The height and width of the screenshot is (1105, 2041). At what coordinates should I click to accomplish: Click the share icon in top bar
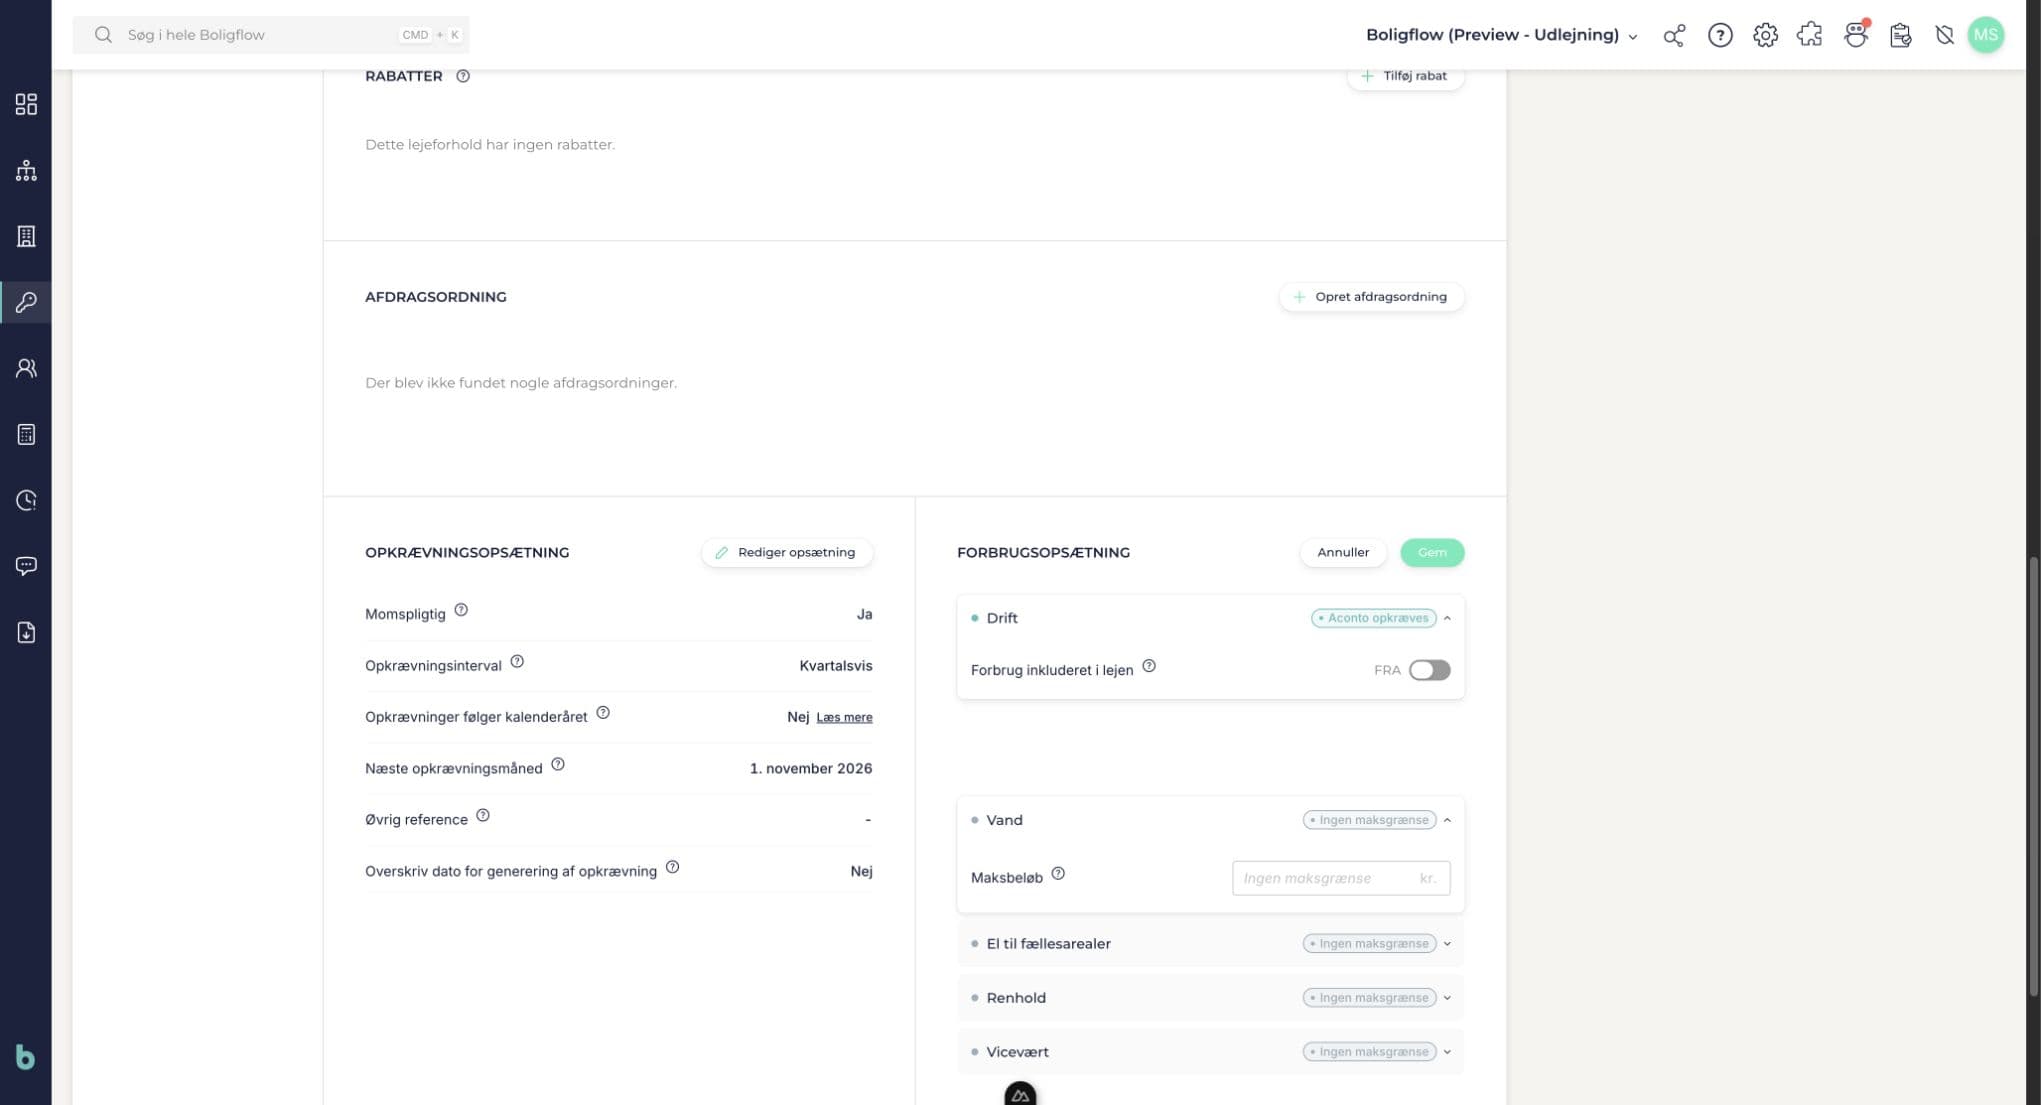(x=1674, y=35)
